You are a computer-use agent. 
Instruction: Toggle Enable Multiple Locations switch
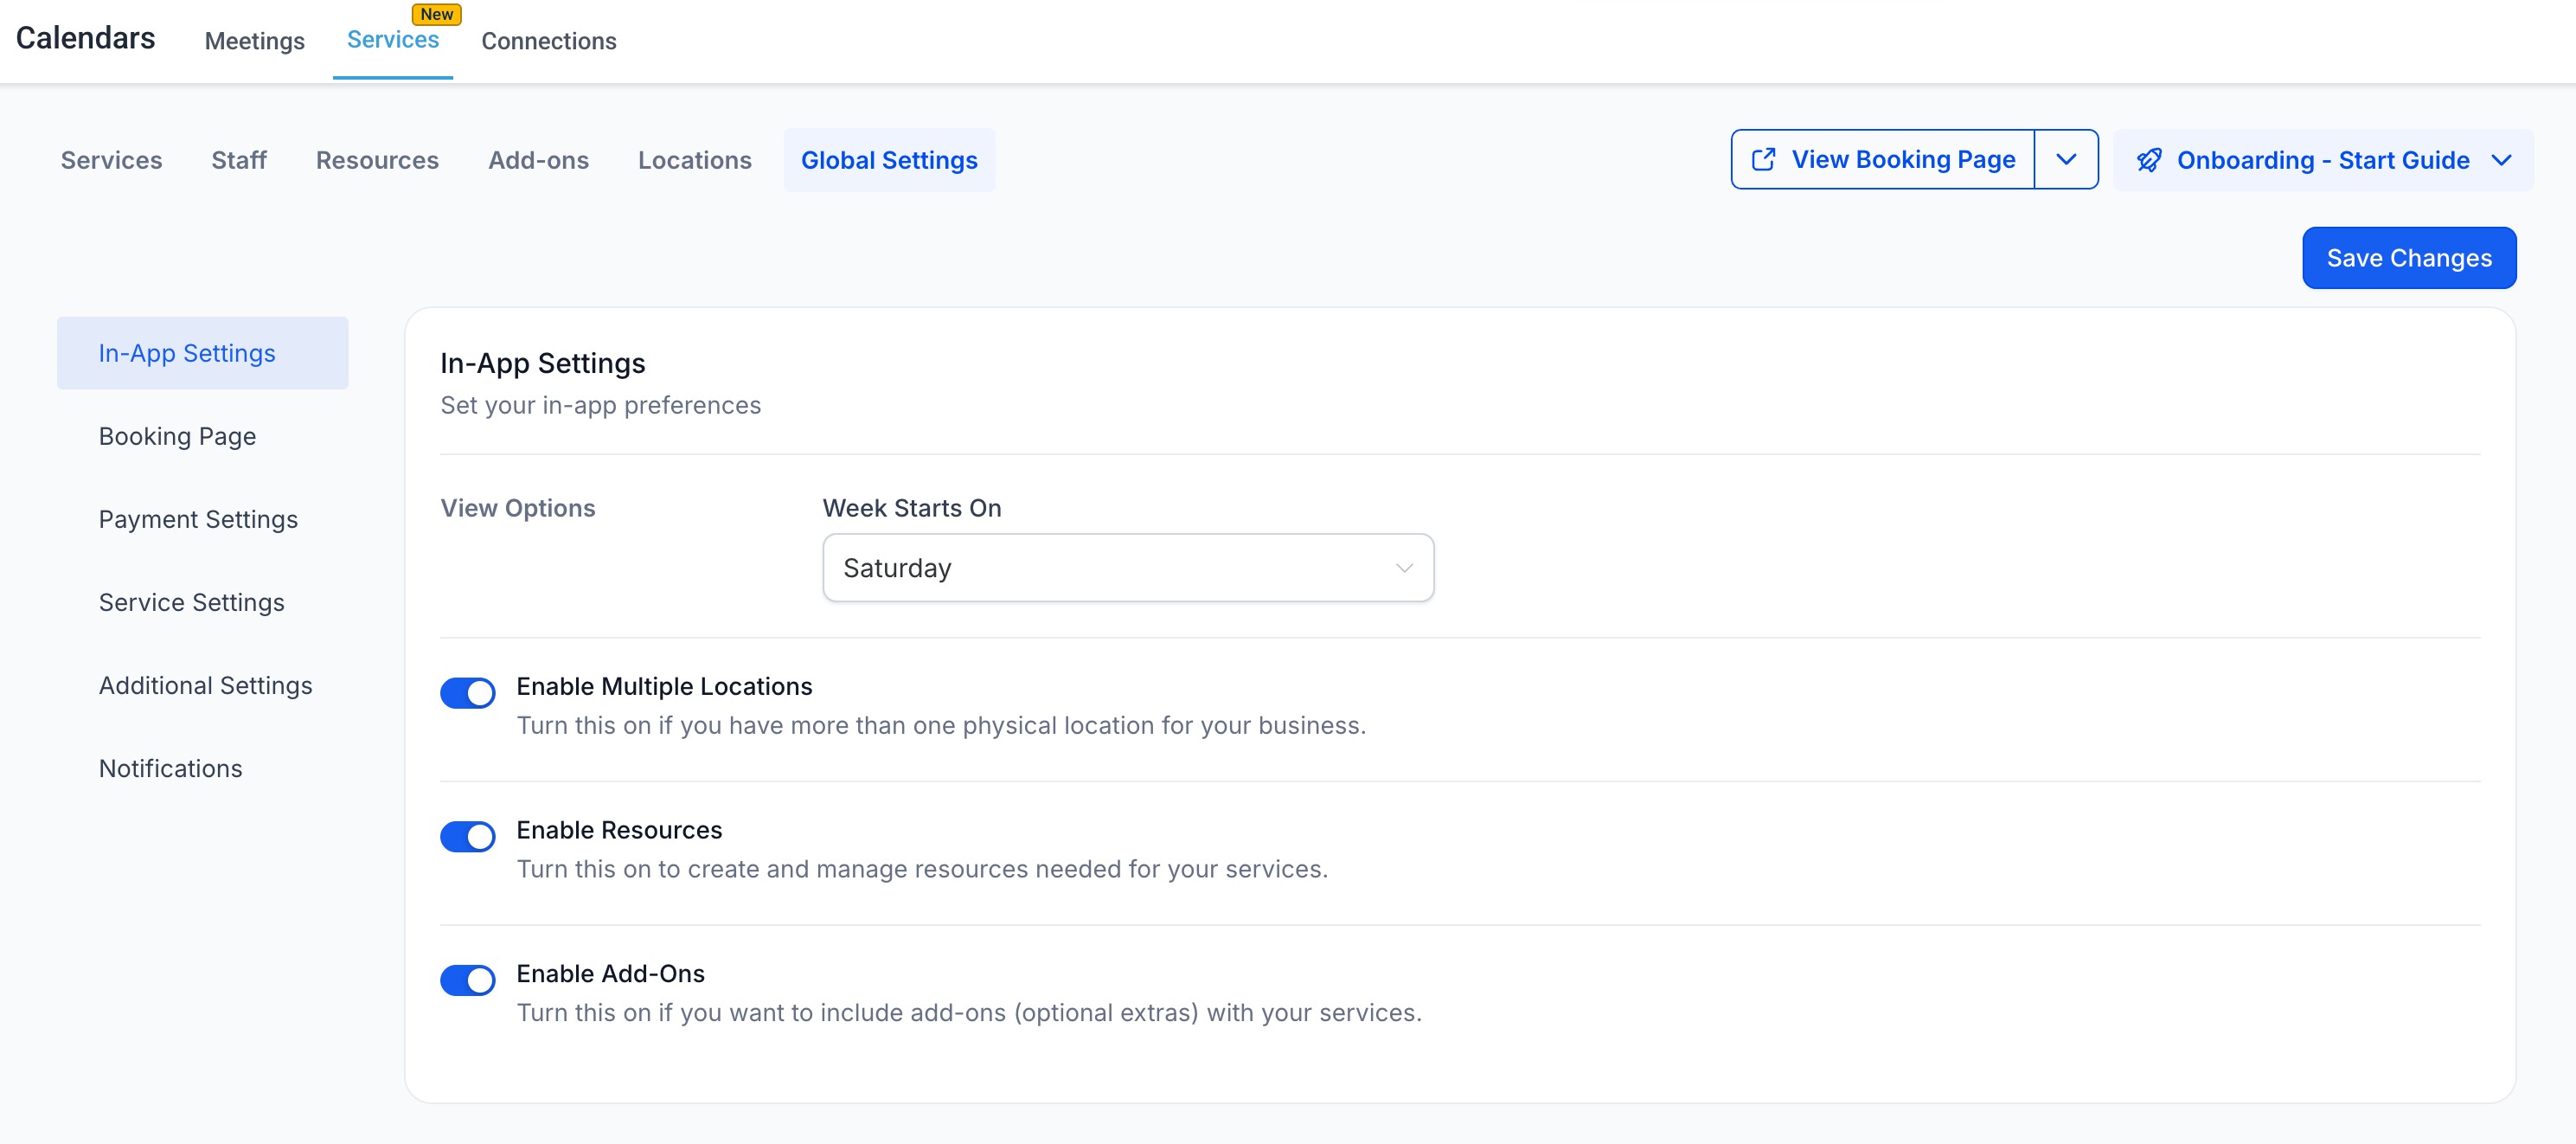tap(468, 693)
